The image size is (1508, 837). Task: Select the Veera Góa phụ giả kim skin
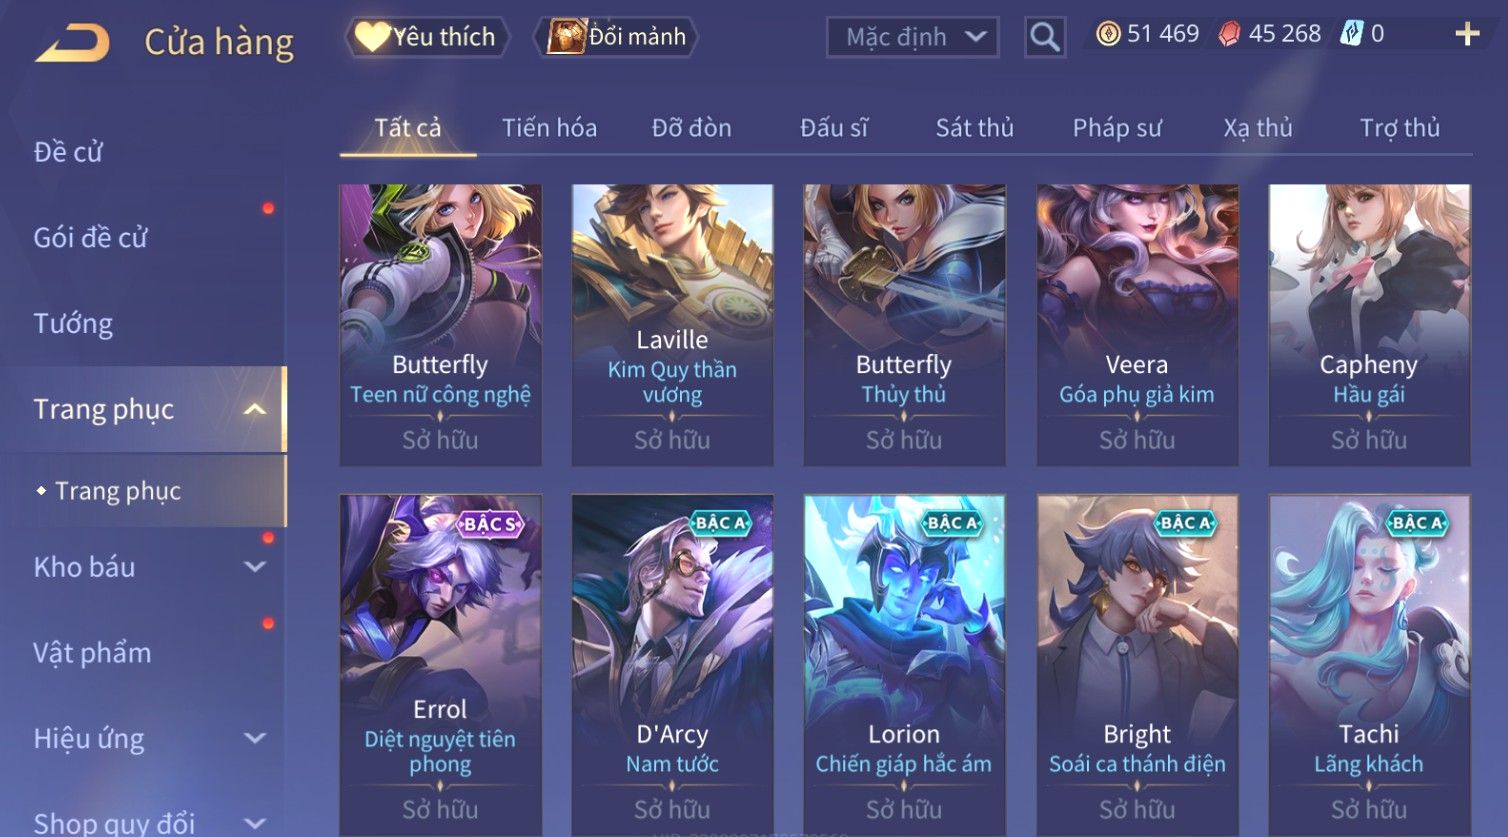pos(1137,325)
